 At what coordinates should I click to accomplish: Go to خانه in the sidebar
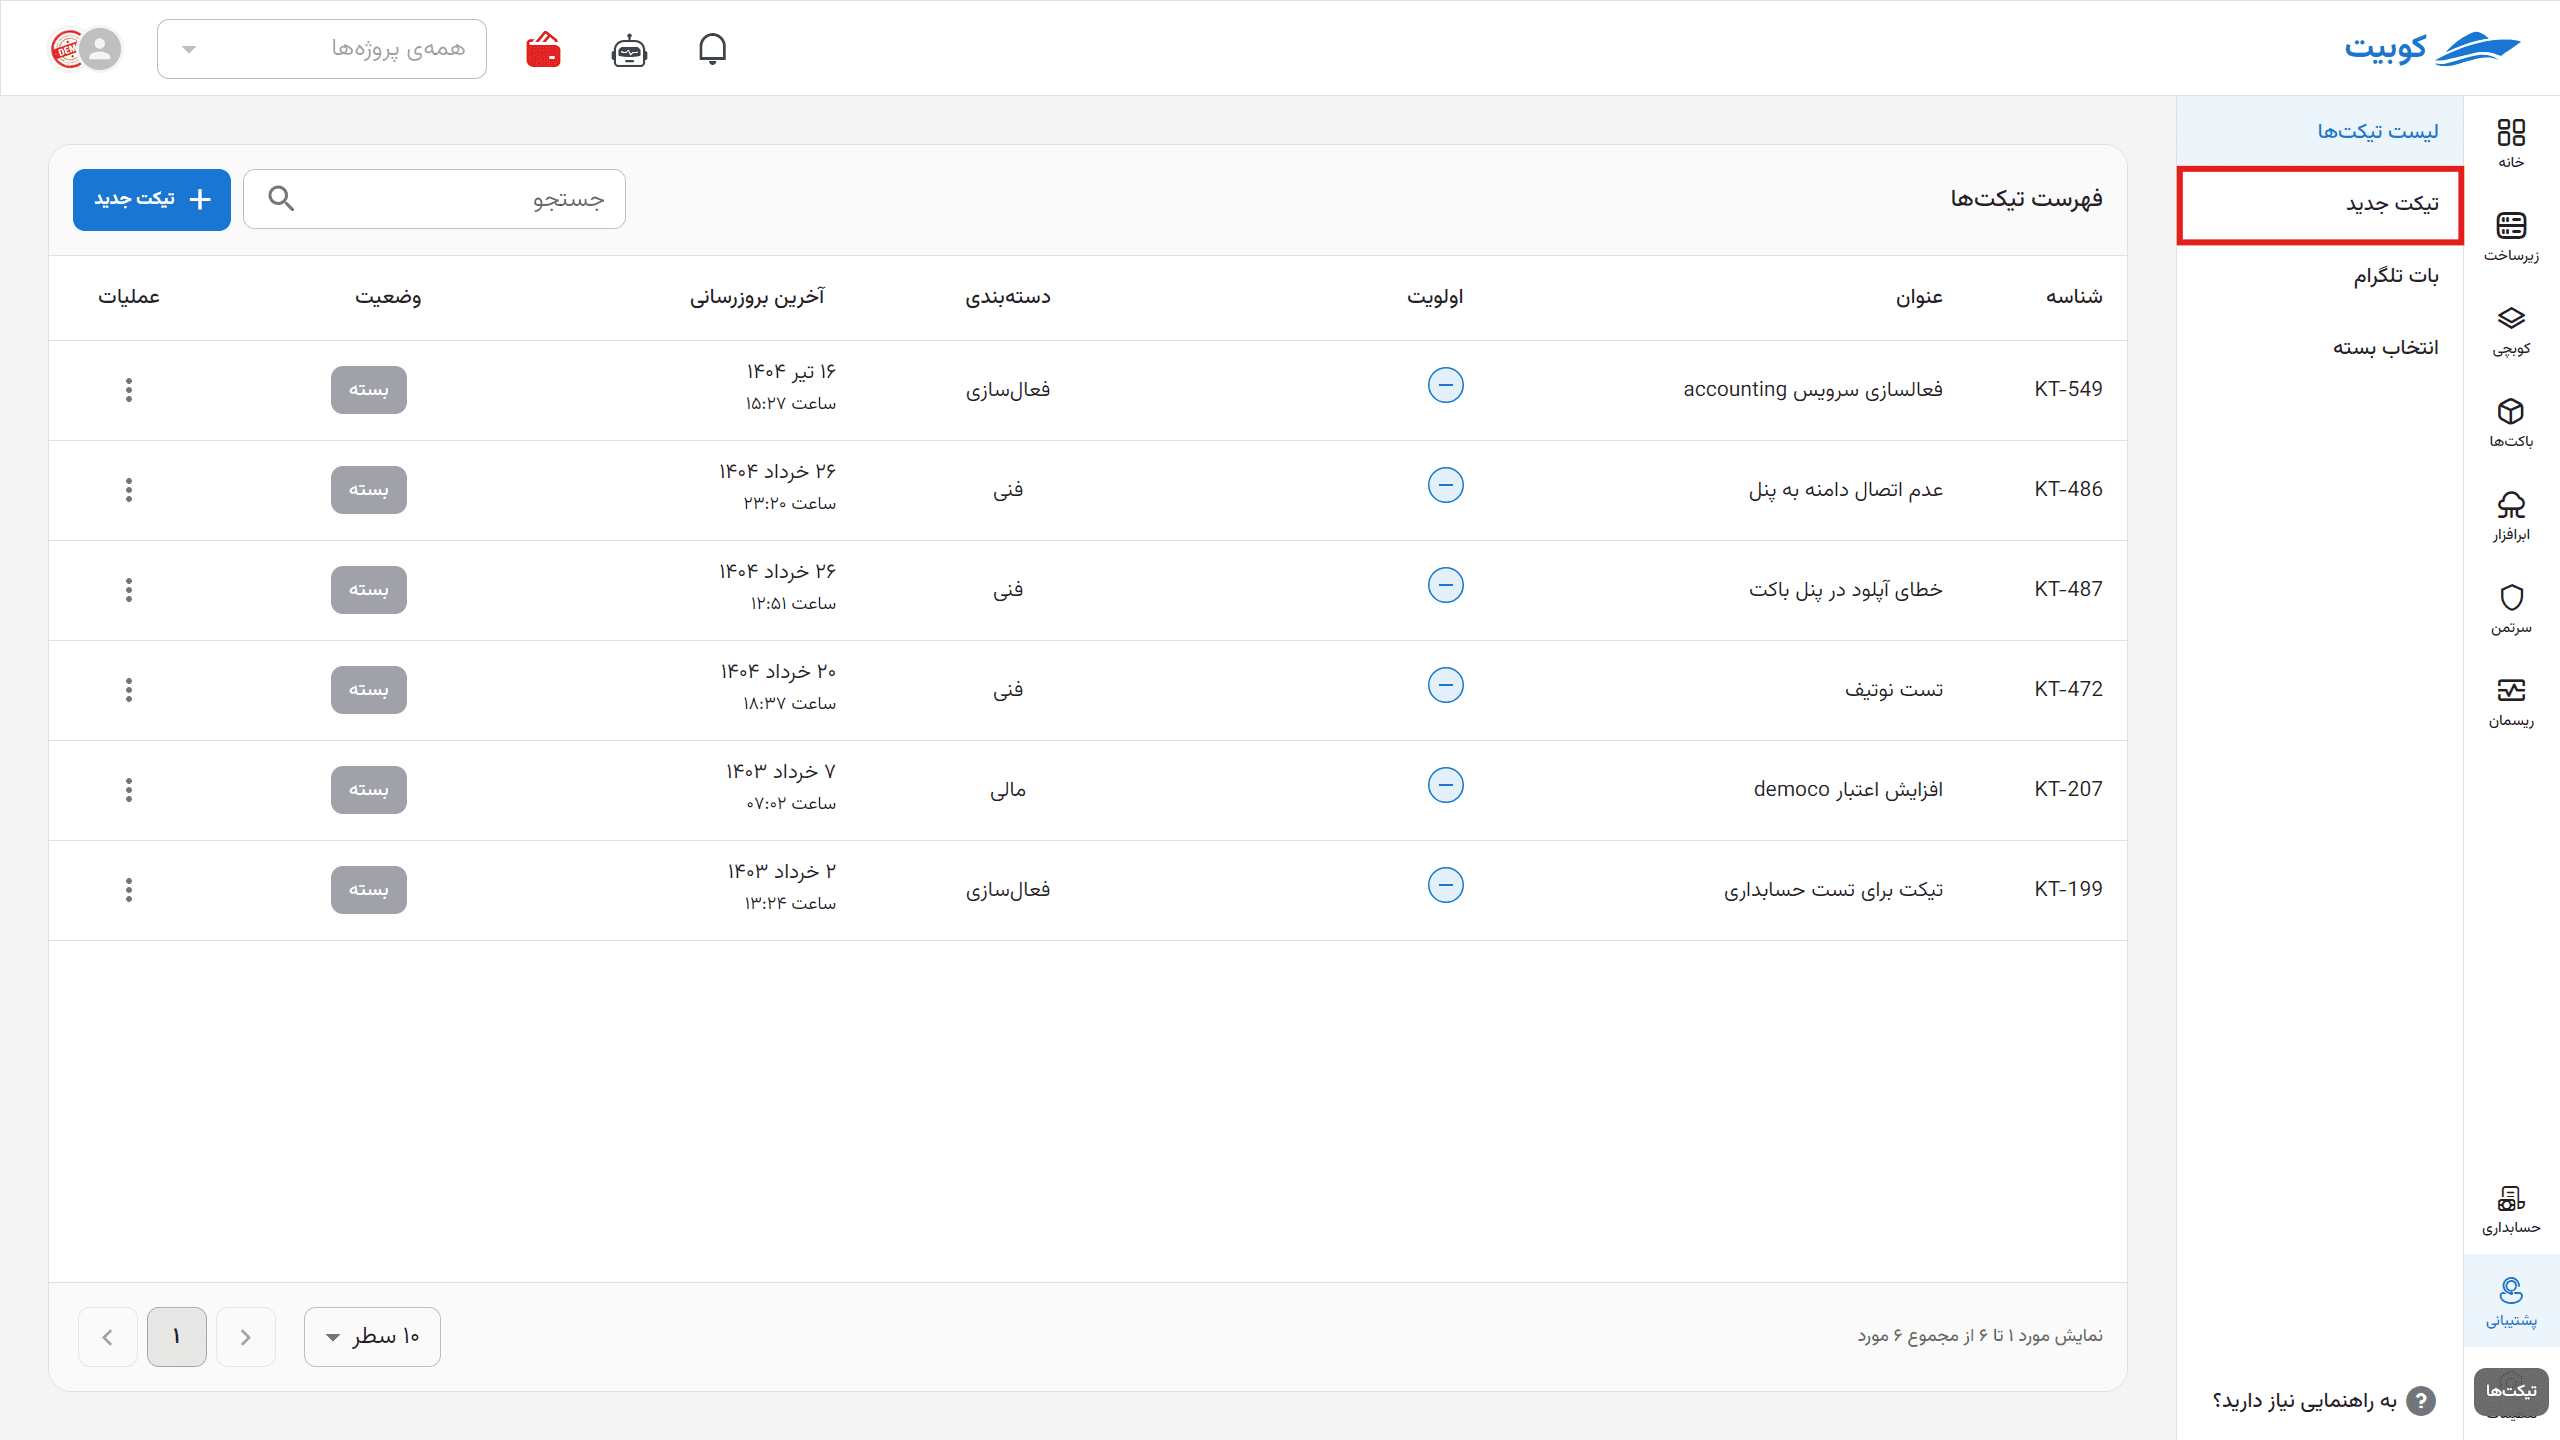tap(2511, 143)
